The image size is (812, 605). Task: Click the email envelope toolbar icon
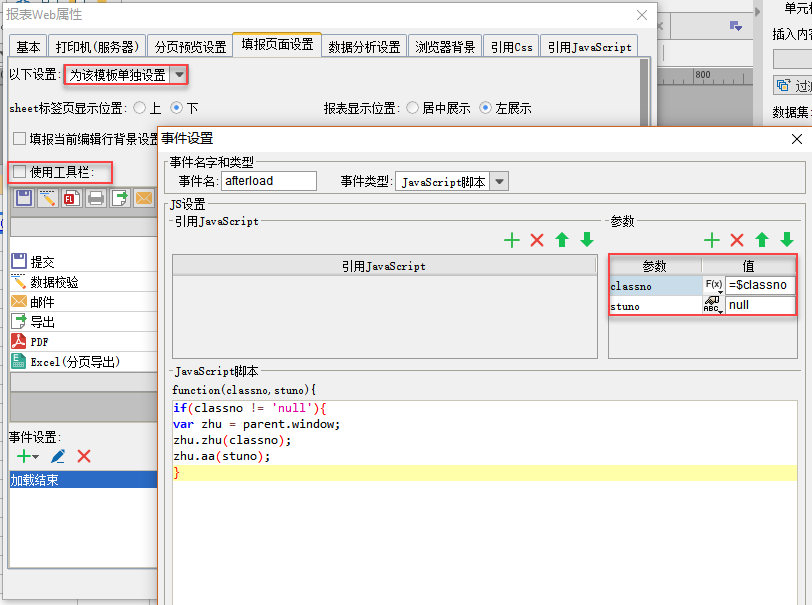144,198
